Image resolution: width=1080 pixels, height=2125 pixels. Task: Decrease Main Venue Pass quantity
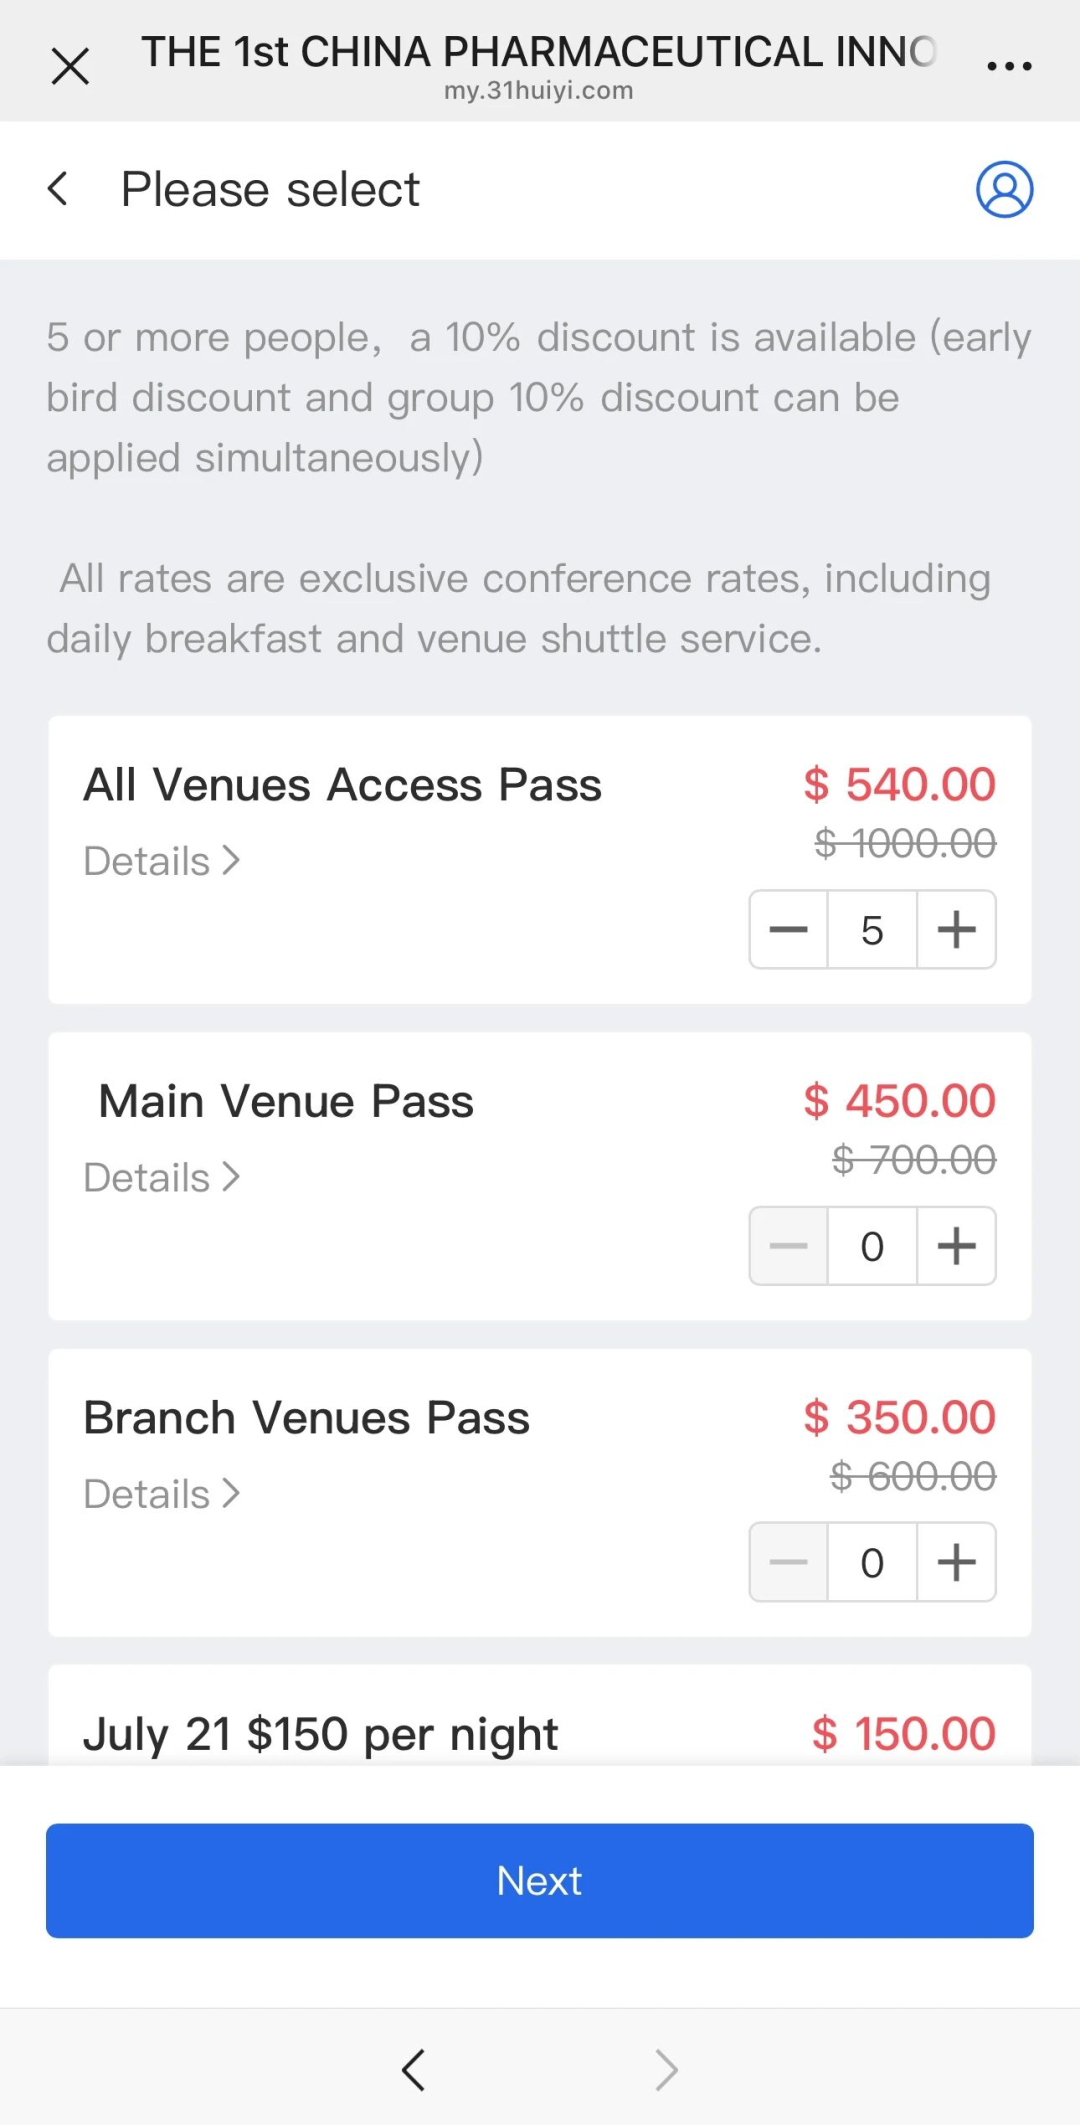click(789, 1246)
